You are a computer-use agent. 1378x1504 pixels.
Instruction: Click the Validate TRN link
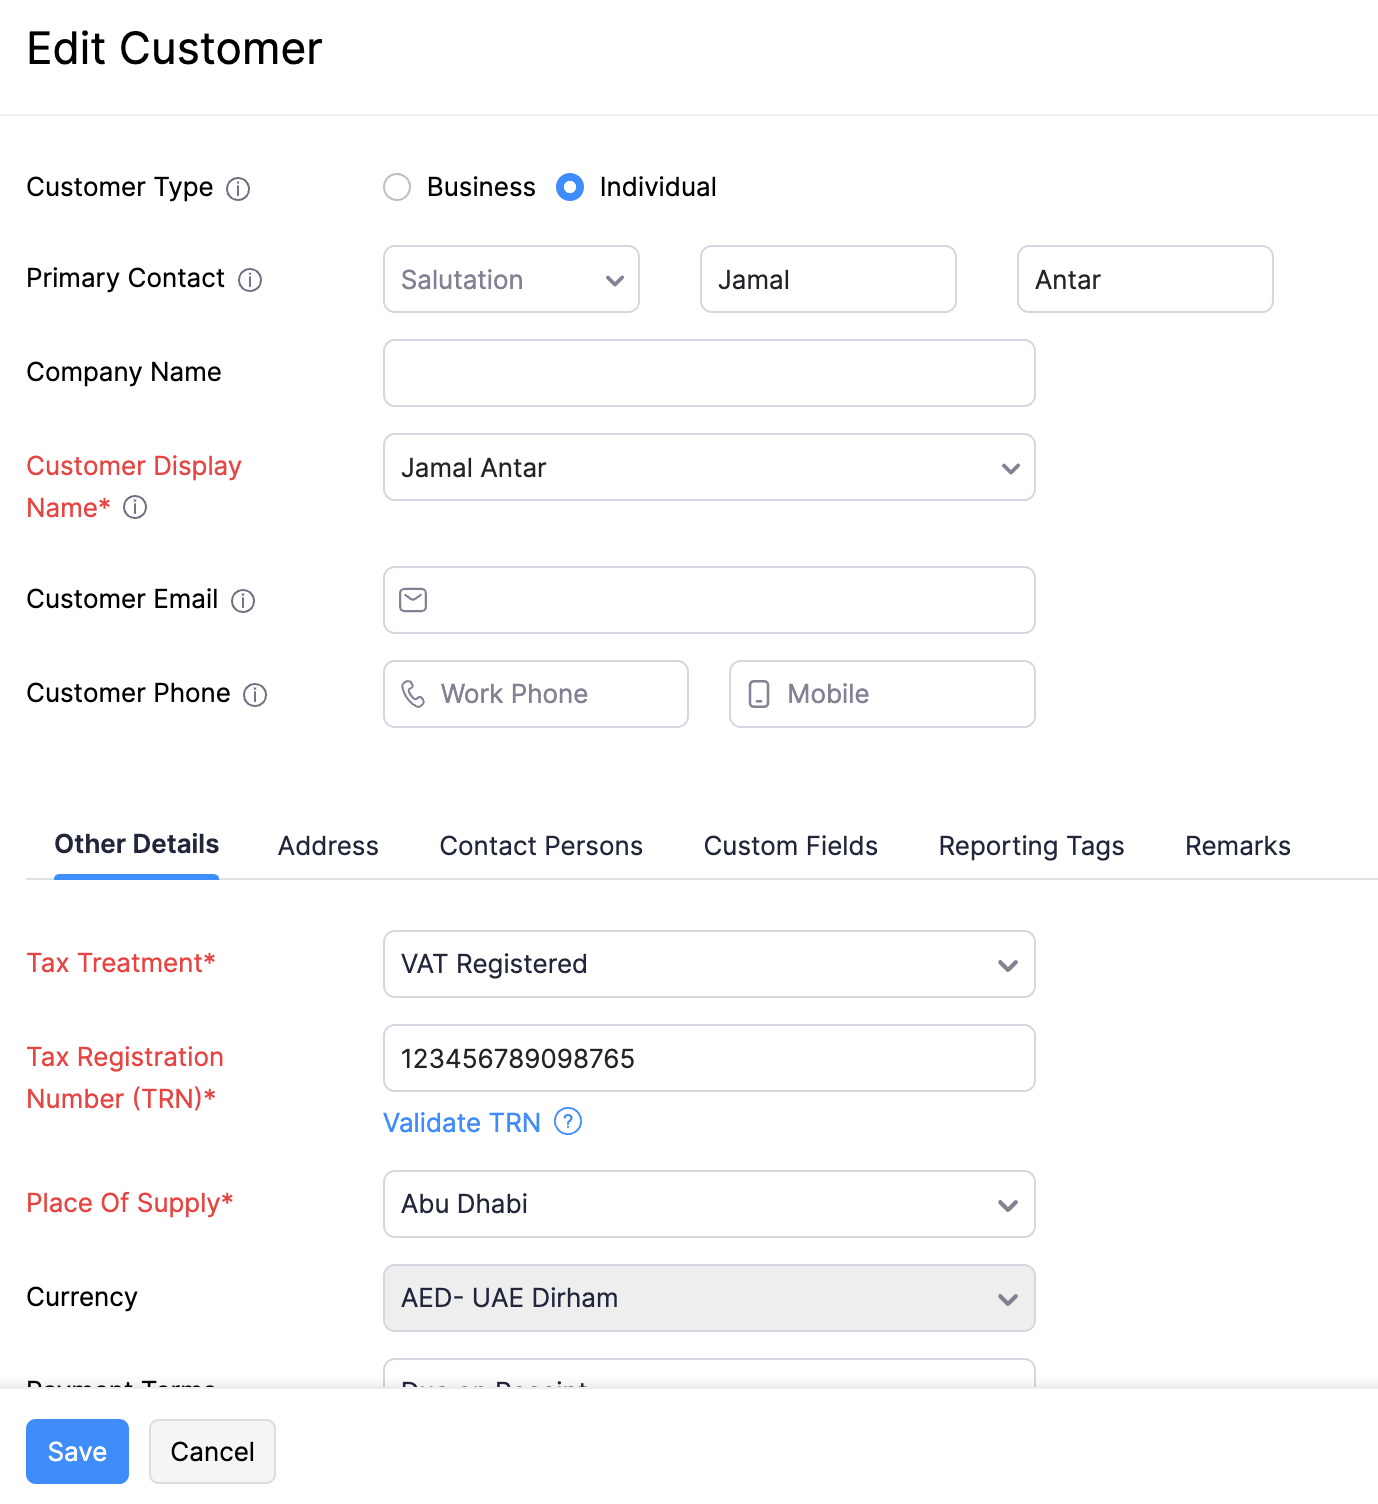click(461, 1122)
